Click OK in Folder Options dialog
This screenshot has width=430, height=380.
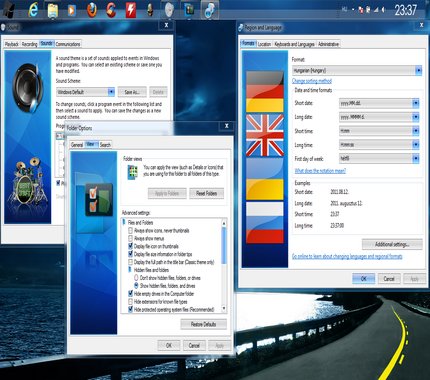coord(169,345)
